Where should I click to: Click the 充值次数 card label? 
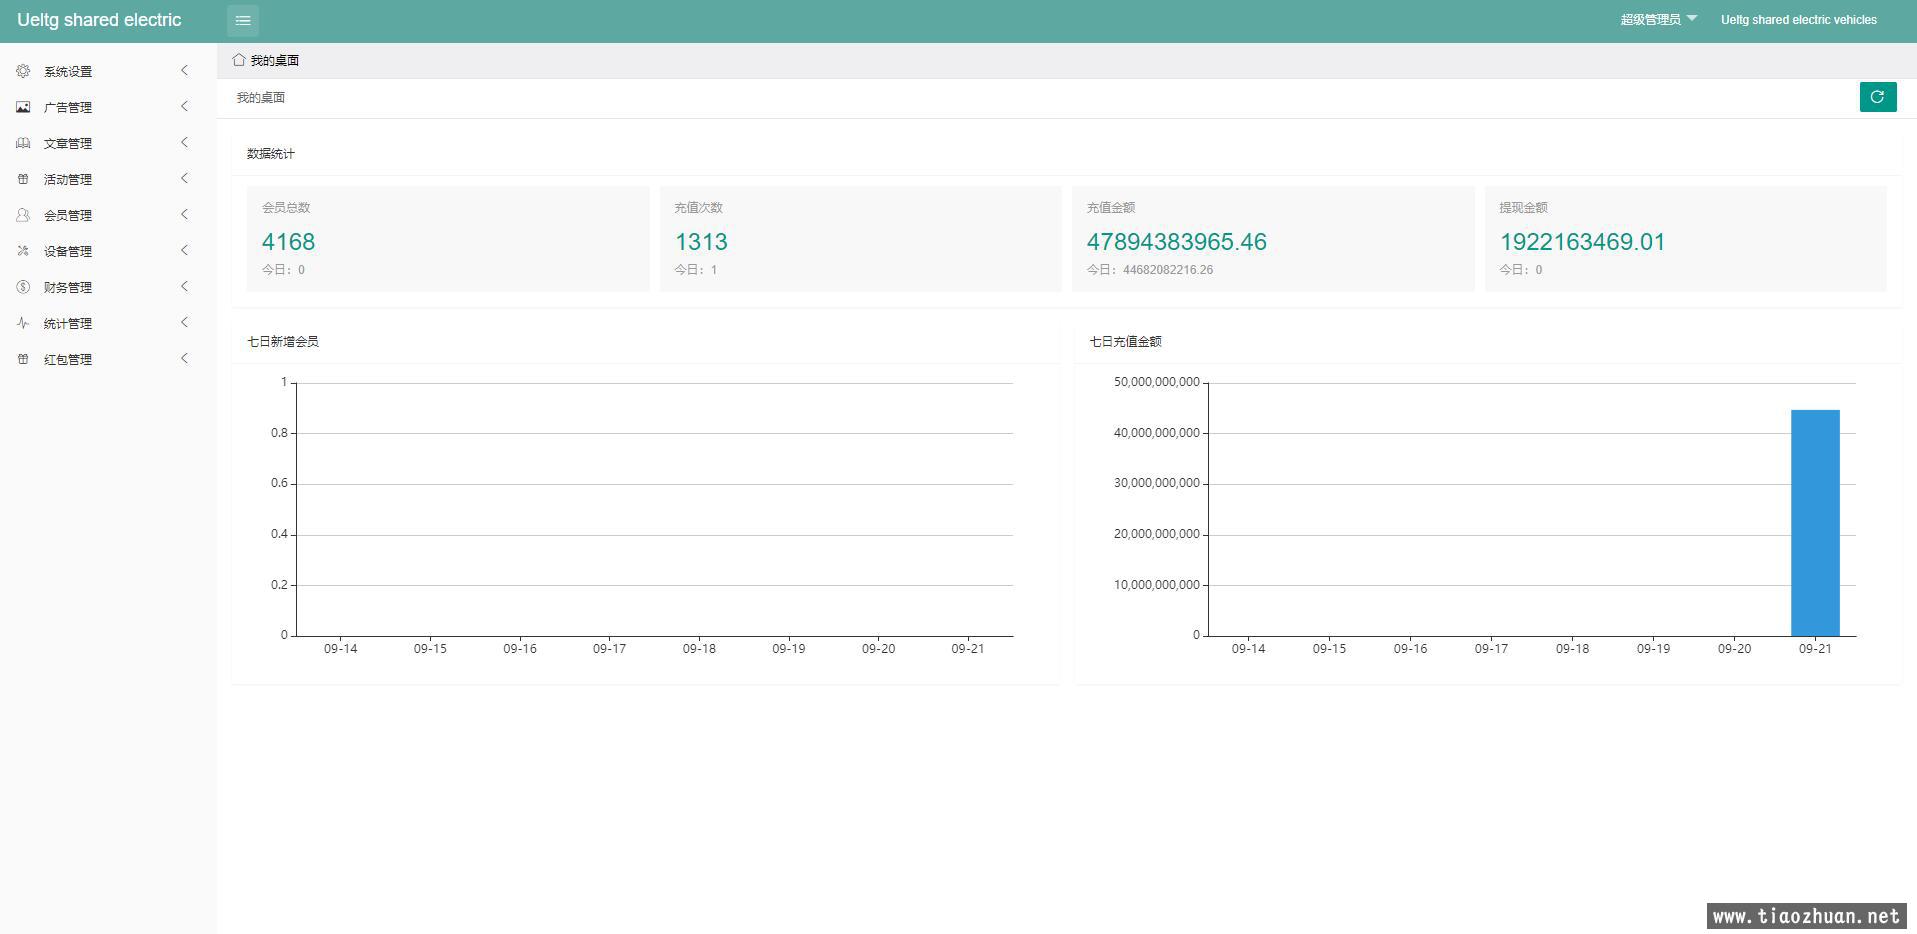698,208
